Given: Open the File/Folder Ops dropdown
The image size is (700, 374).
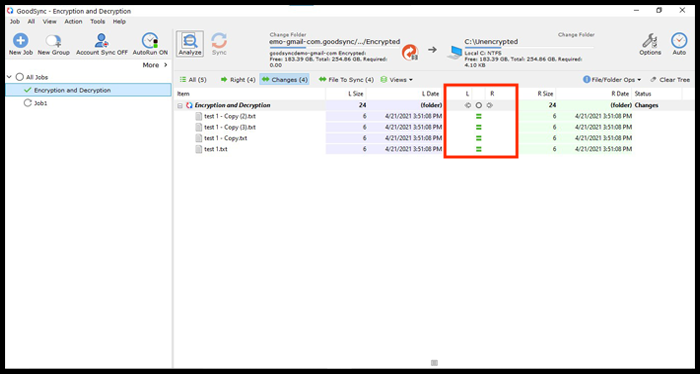Looking at the screenshot, I should point(612,80).
